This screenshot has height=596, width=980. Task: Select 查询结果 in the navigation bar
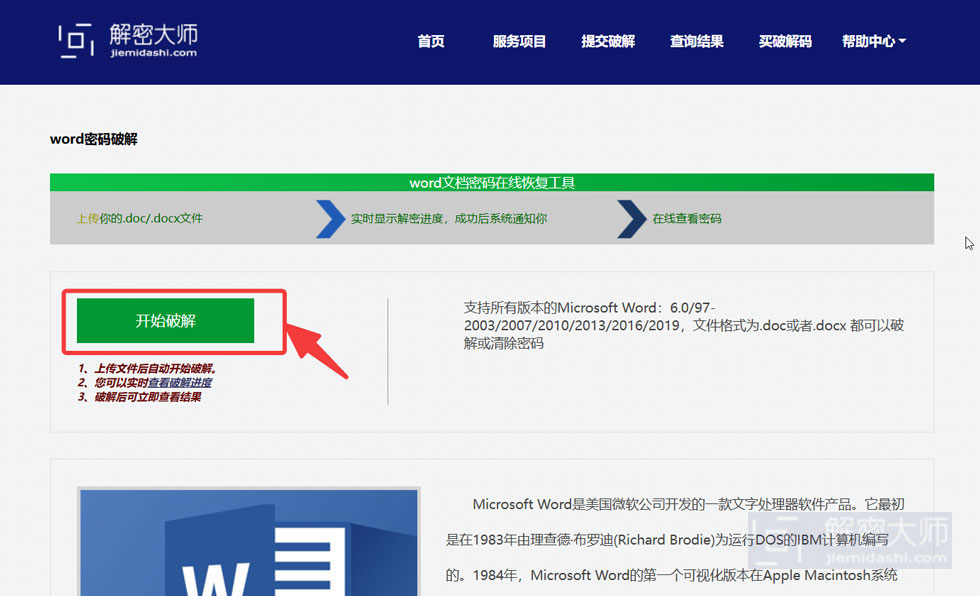pyautogui.click(x=696, y=41)
